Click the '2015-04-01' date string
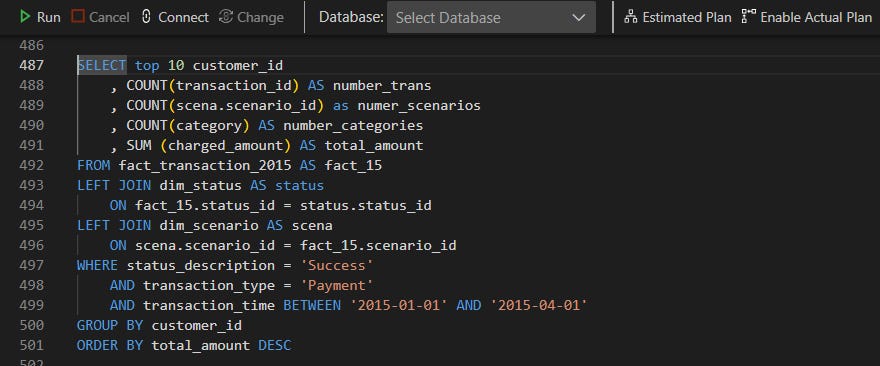 coord(539,305)
